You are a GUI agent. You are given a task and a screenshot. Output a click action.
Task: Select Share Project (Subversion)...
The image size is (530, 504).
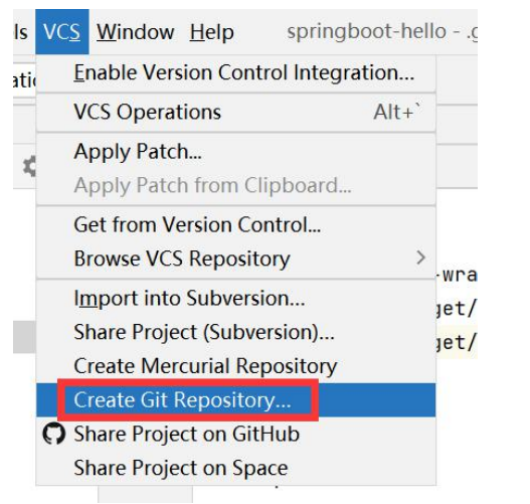(236, 332)
